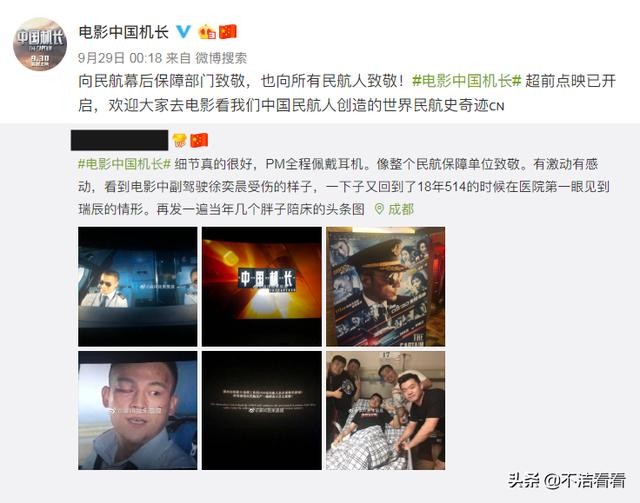The width and height of the screenshot is (640, 503).
Task: Click the crown badge after the redacted username
Action: [x=179, y=140]
